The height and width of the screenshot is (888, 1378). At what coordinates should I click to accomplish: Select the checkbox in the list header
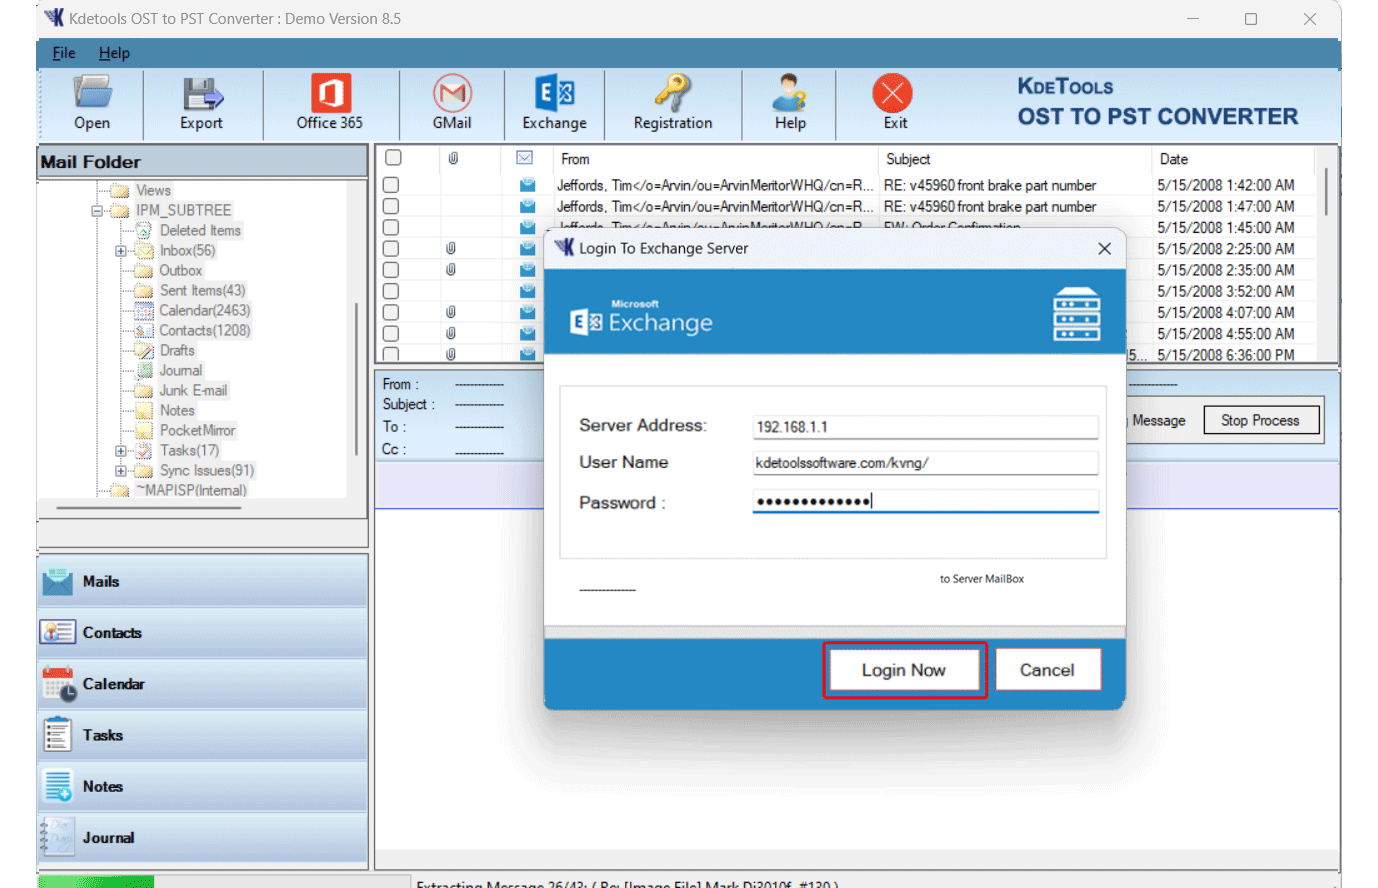click(393, 158)
